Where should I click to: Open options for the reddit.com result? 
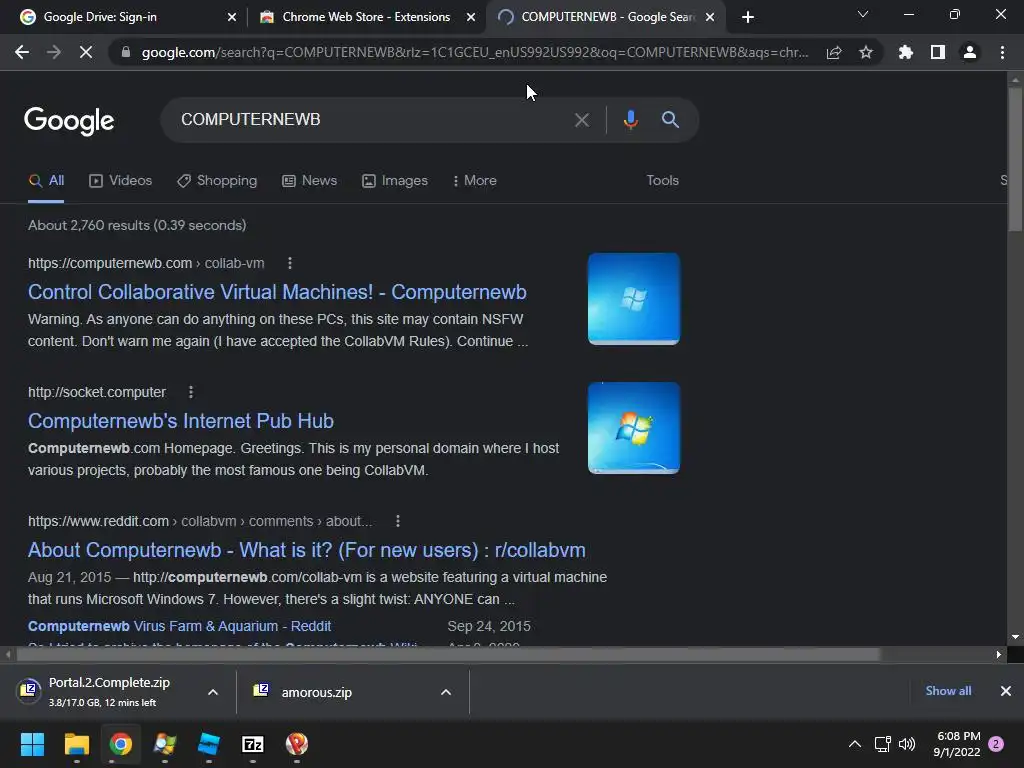coord(398,521)
